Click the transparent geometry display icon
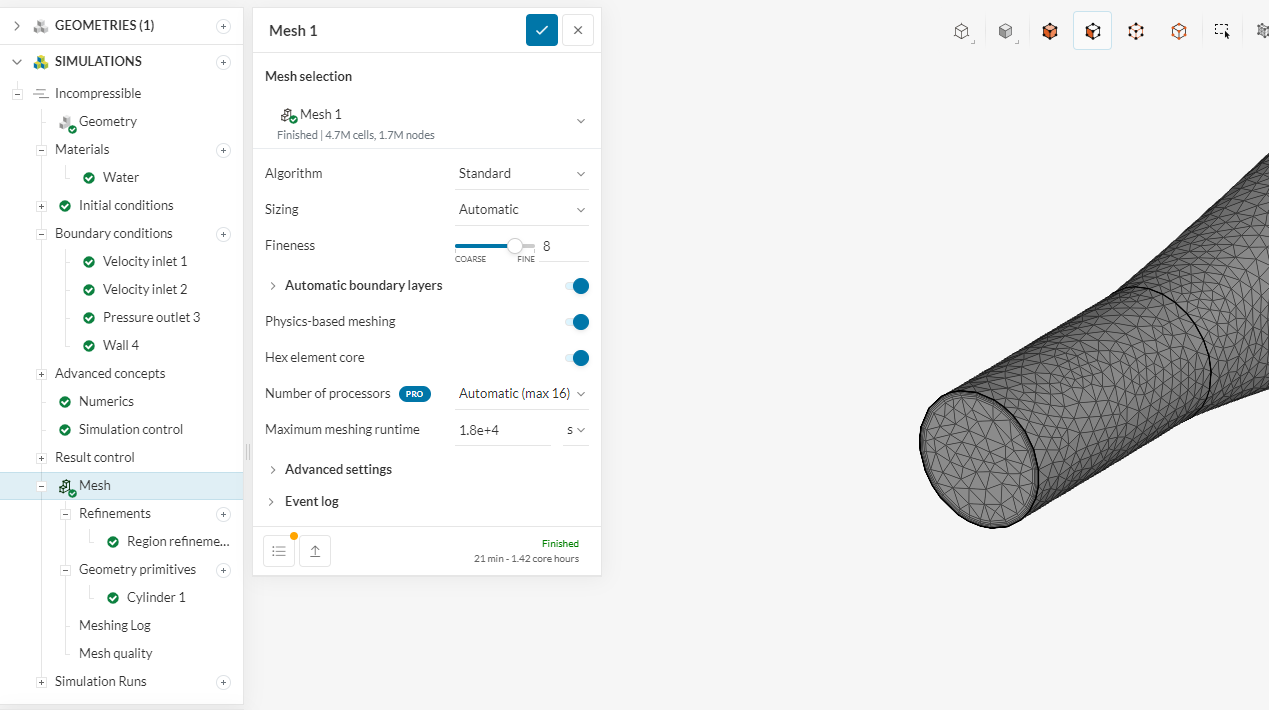This screenshot has height=710, width=1269. pyautogui.click(x=1005, y=30)
